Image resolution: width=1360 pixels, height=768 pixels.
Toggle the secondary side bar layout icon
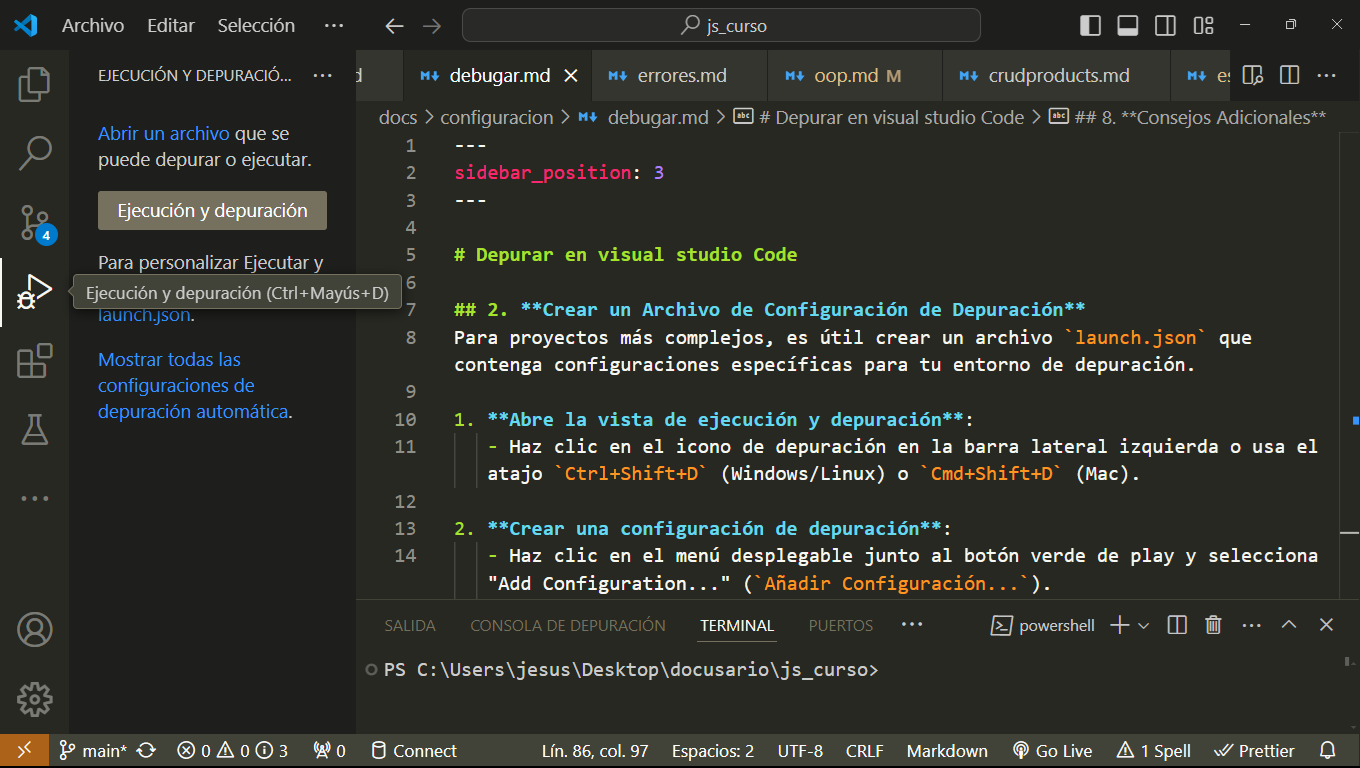click(x=1165, y=25)
